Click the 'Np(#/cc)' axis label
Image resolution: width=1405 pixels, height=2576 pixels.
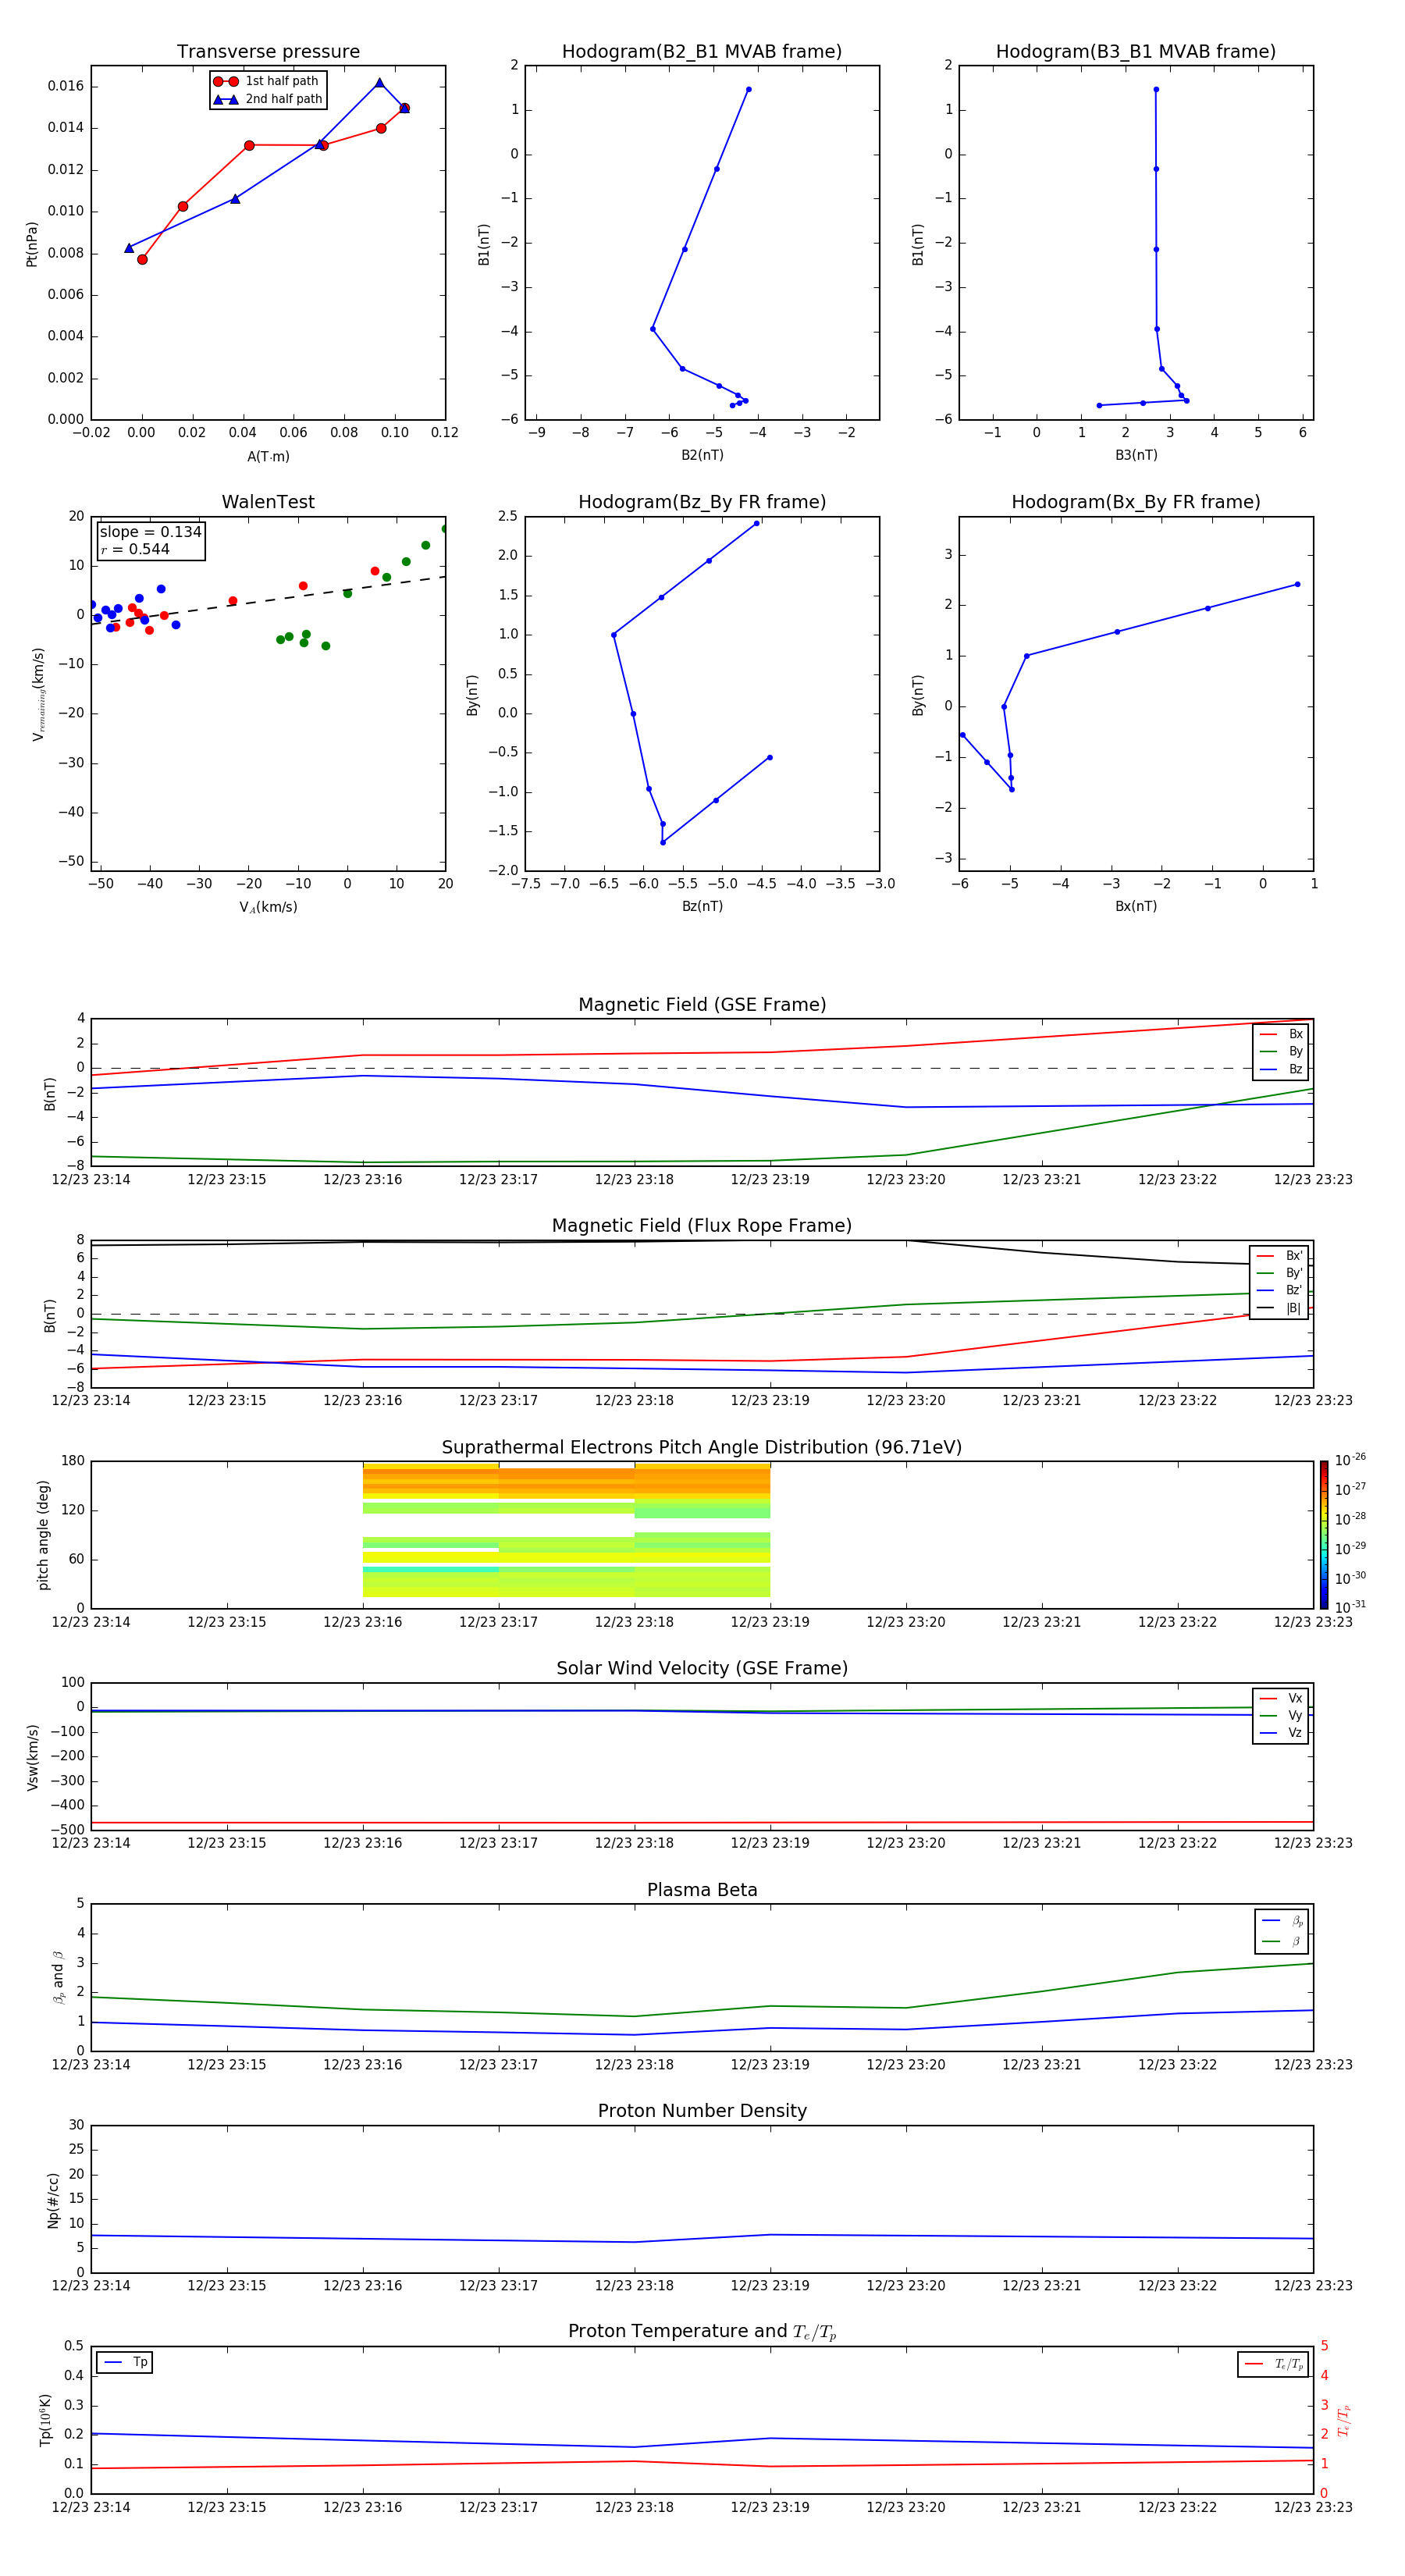53,2200
